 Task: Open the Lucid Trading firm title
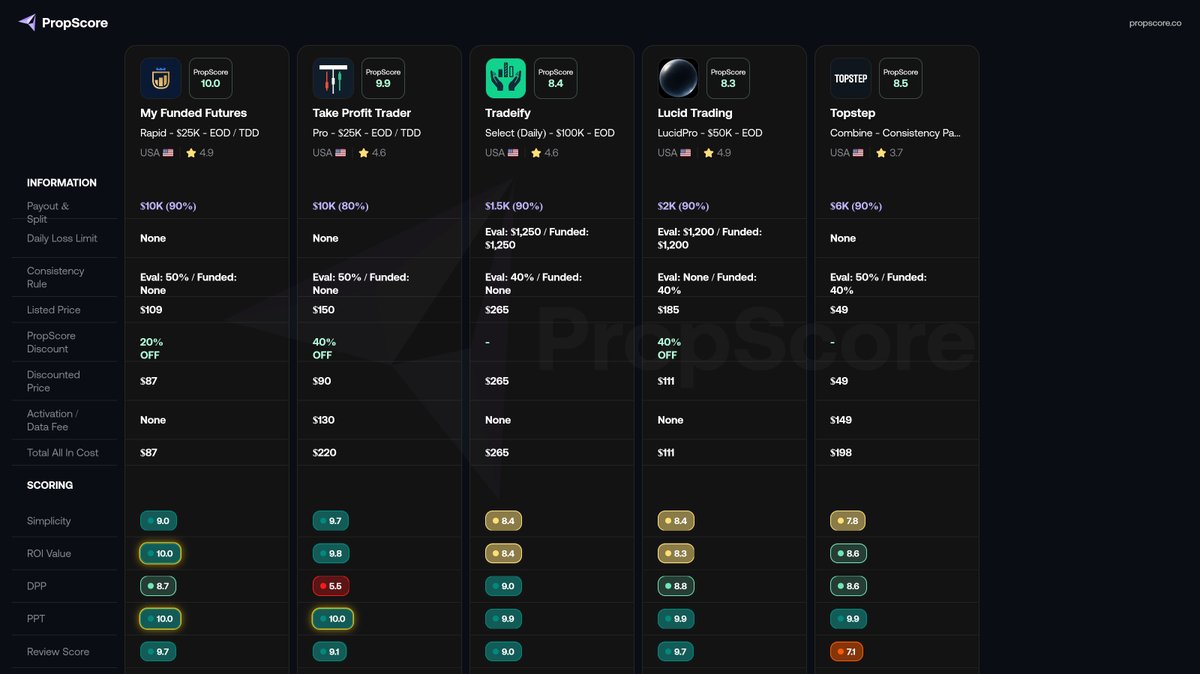[x=695, y=113]
